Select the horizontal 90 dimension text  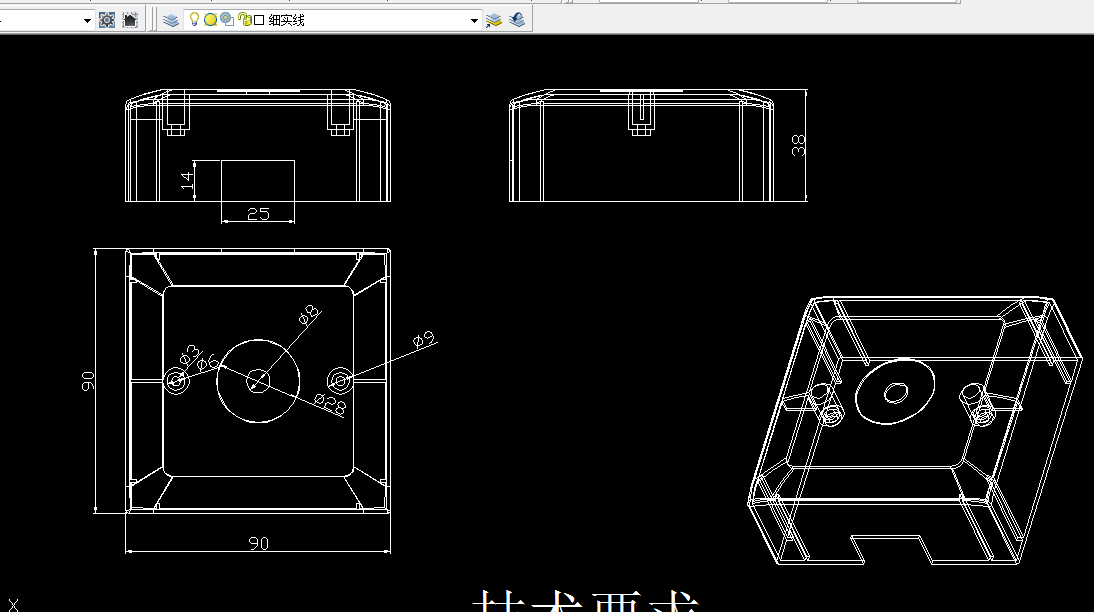[x=259, y=543]
